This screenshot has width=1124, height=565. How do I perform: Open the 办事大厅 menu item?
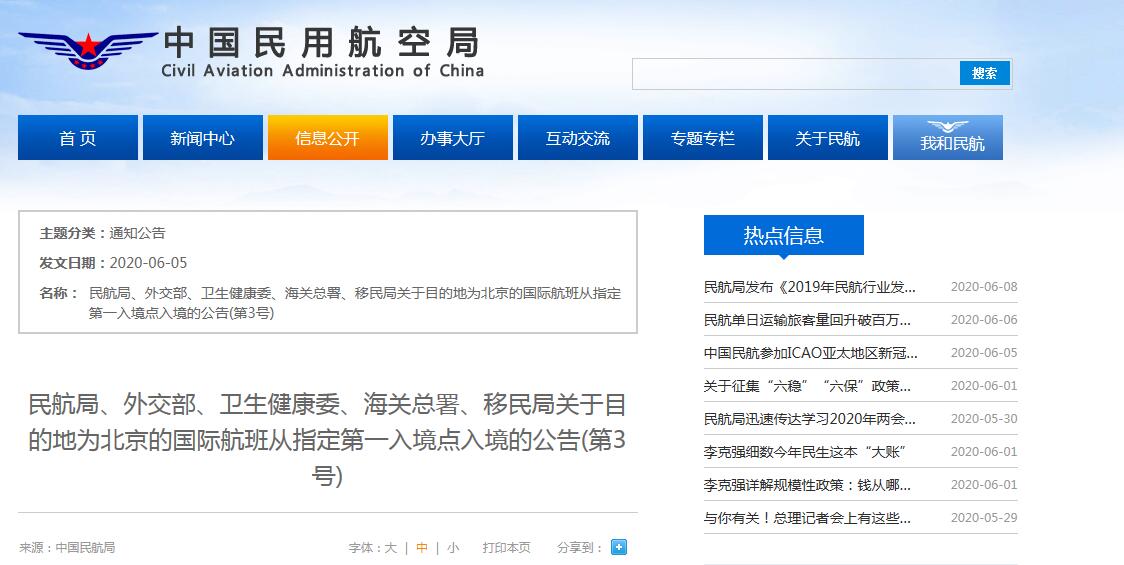tap(452, 138)
